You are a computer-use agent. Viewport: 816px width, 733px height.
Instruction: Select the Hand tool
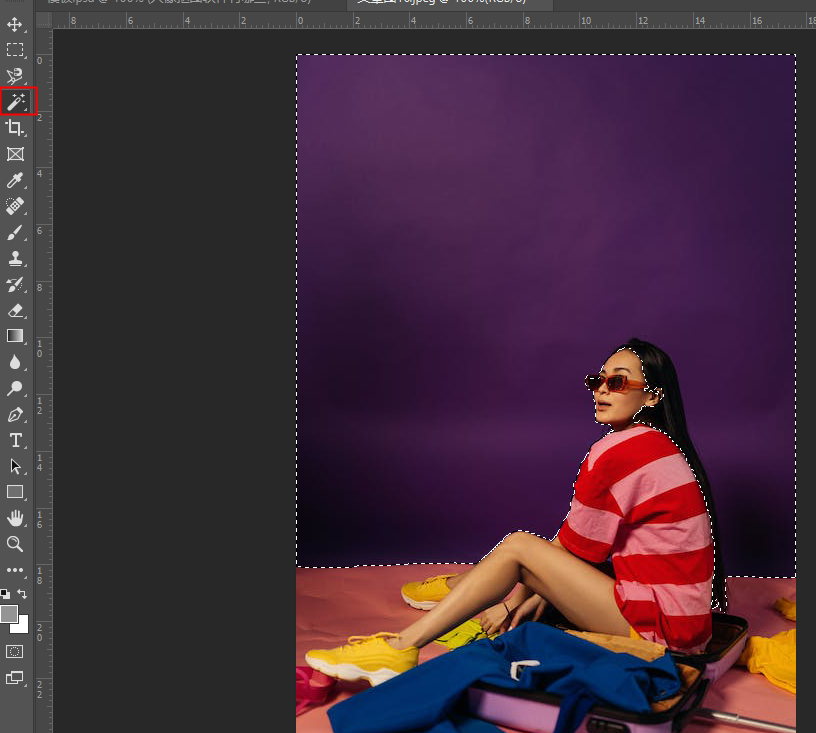coord(15,518)
